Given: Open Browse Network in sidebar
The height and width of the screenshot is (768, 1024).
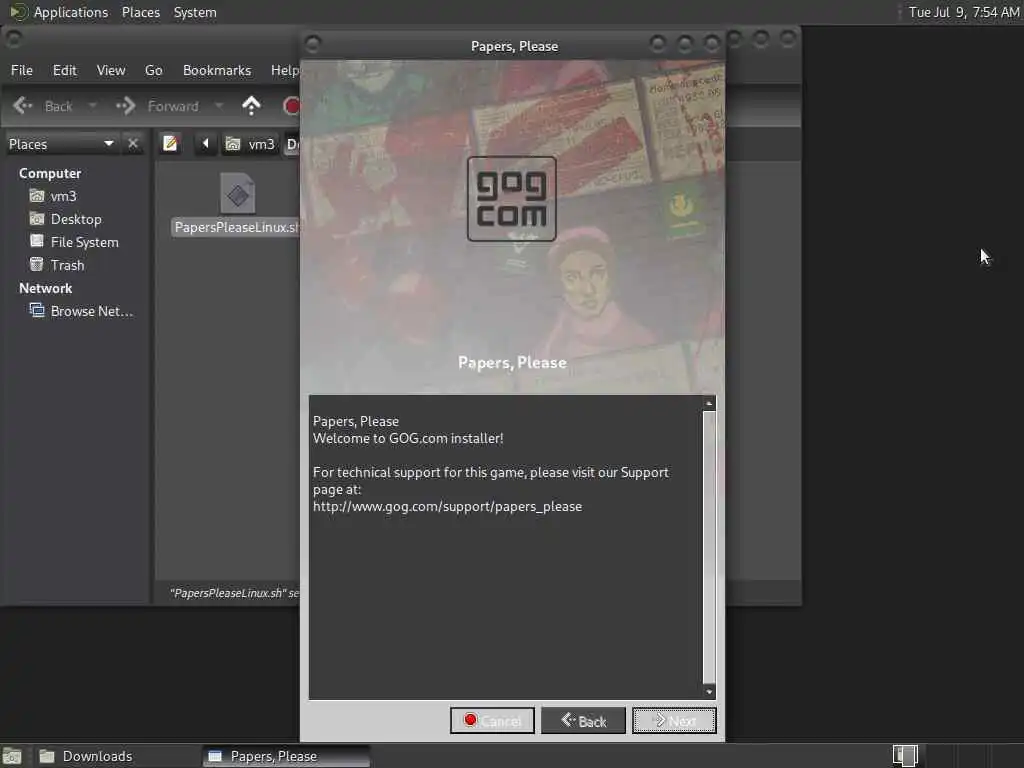Looking at the screenshot, I should point(91,311).
